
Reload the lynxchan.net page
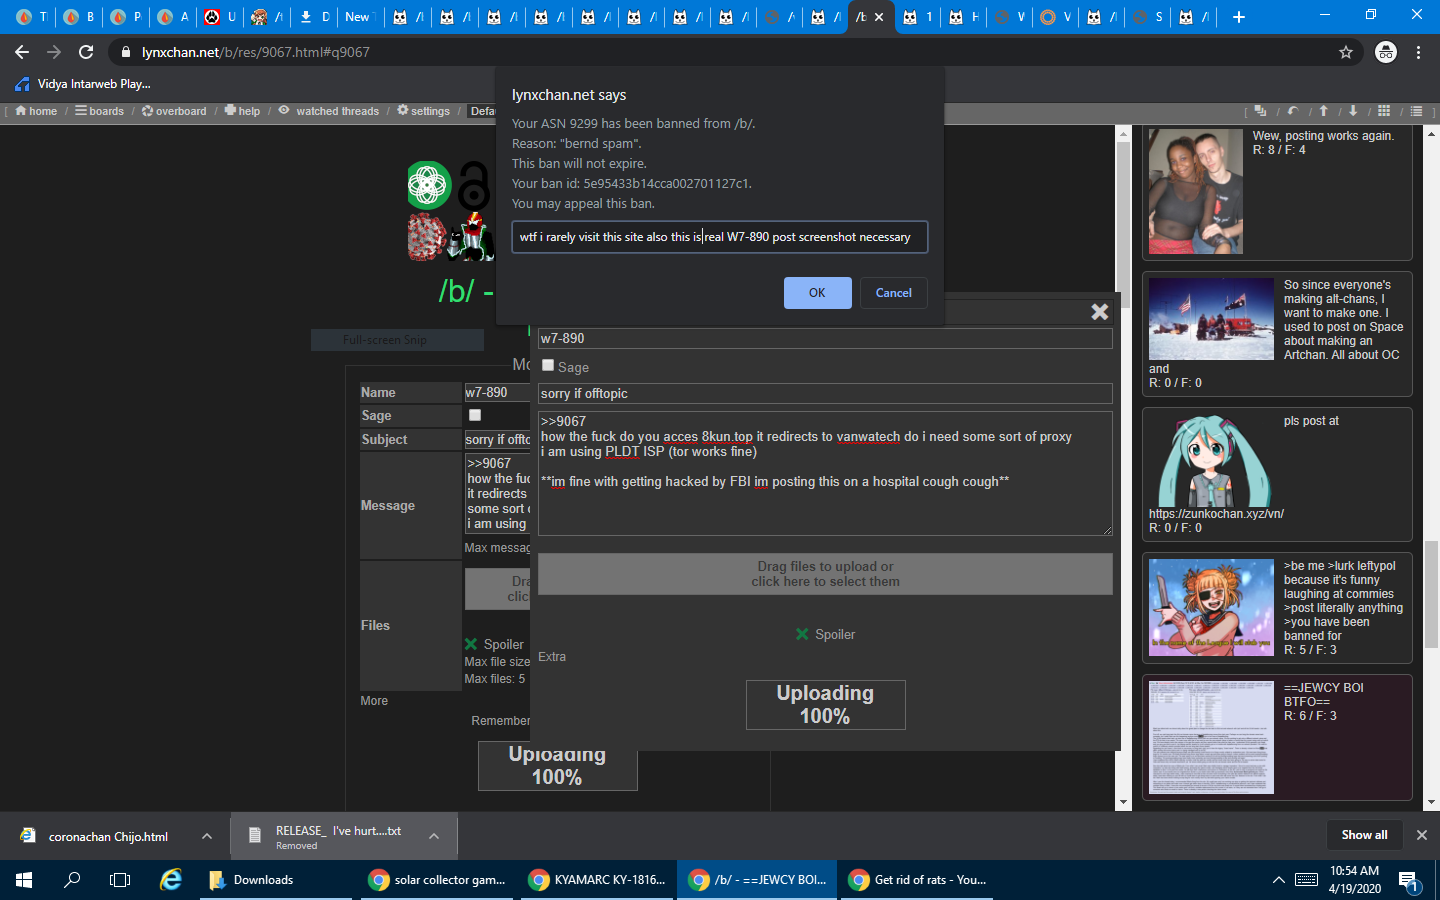tap(86, 52)
